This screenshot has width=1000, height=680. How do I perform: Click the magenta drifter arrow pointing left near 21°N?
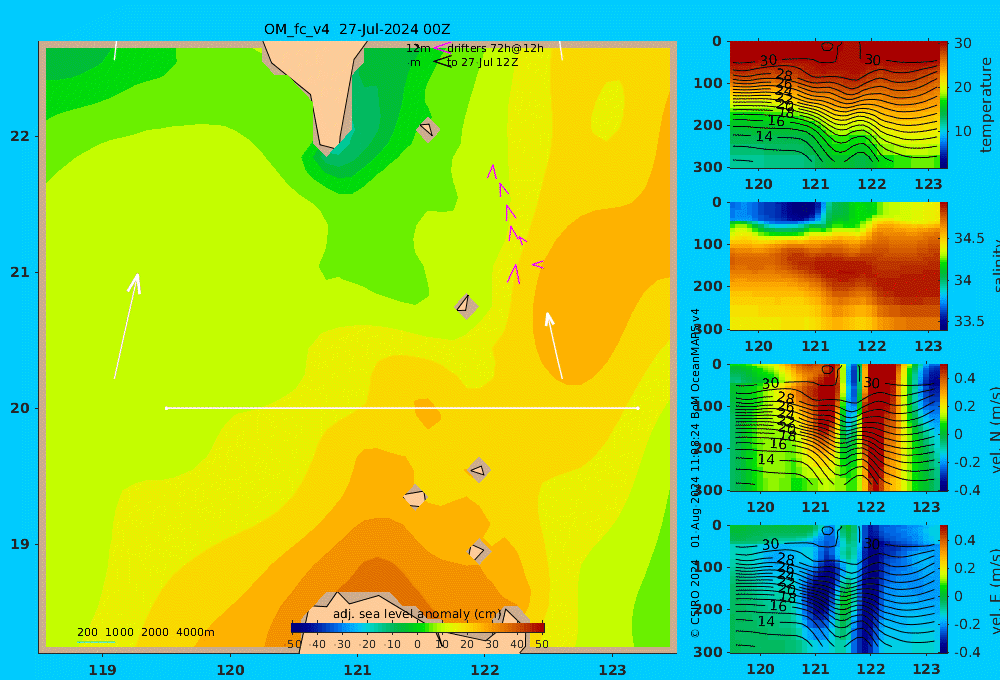point(538,263)
